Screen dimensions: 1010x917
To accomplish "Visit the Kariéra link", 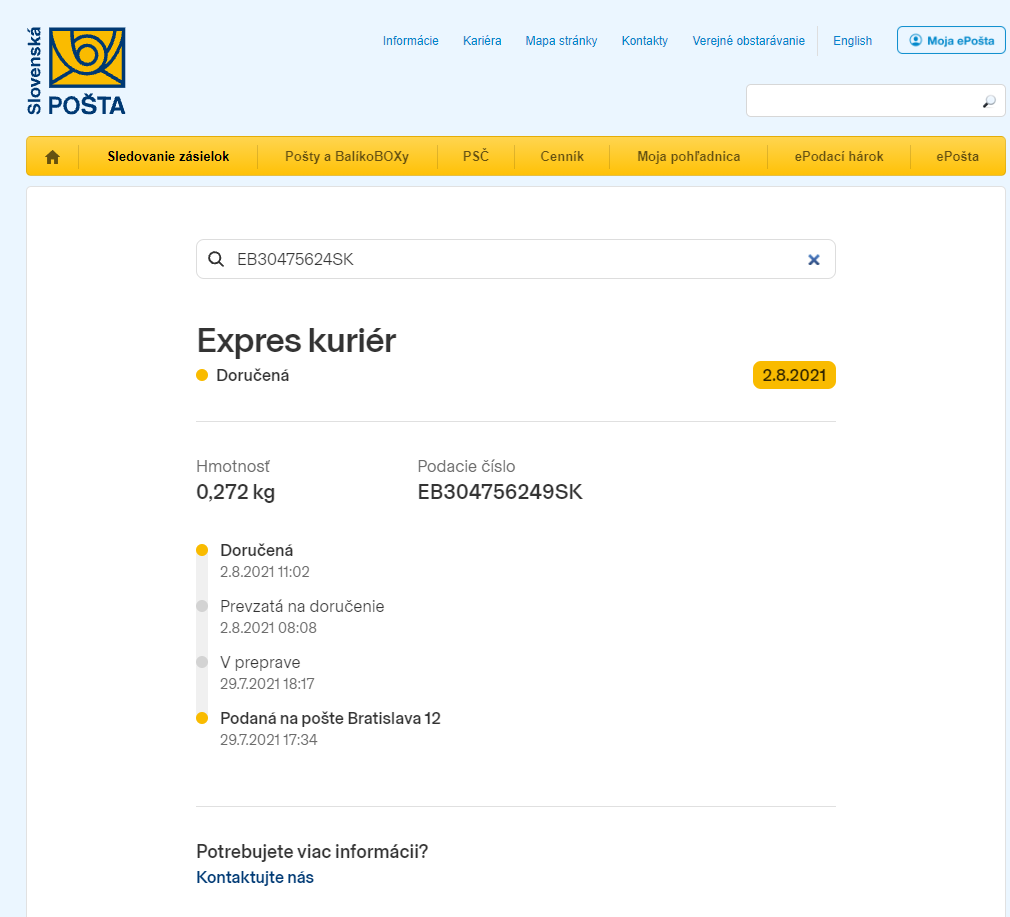I will coord(482,41).
